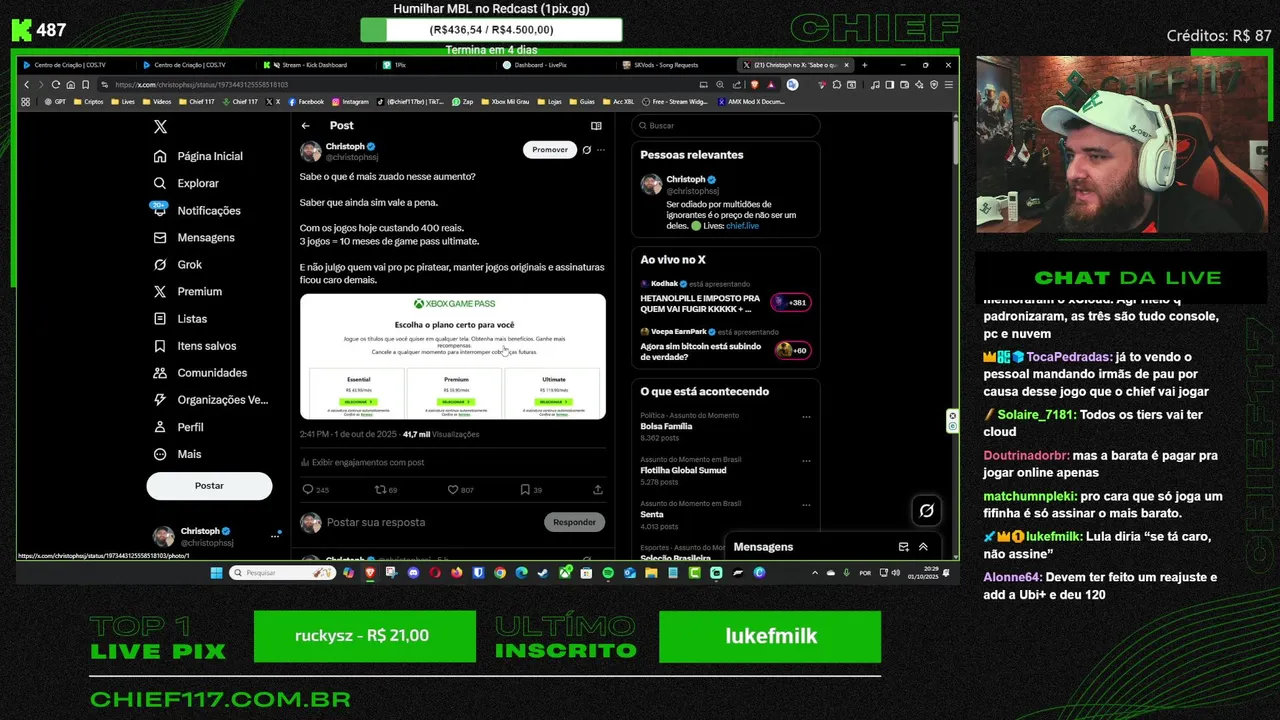1280x720 pixels.
Task: Open Grok from the X sidebar
Action: point(178,264)
